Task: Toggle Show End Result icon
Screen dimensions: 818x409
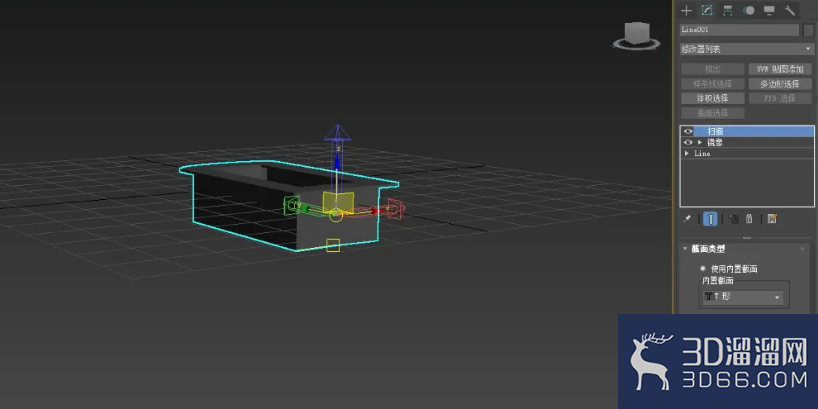Action: (x=710, y=219)
